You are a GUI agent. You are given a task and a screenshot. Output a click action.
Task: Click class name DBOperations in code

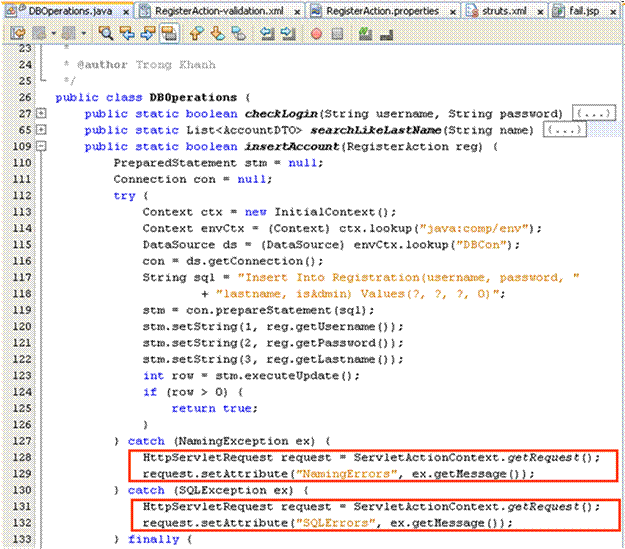coord(193,97)
